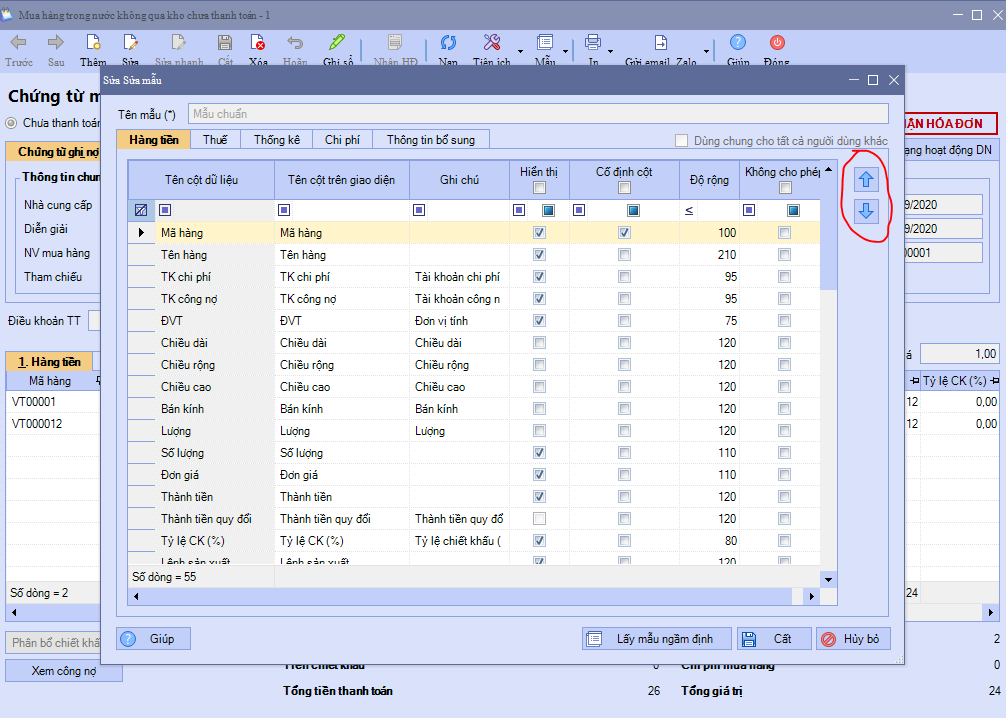Click grid vertical scrollbar up arrow
This screenshot has height=718, width=1006.
click(828, 169)
